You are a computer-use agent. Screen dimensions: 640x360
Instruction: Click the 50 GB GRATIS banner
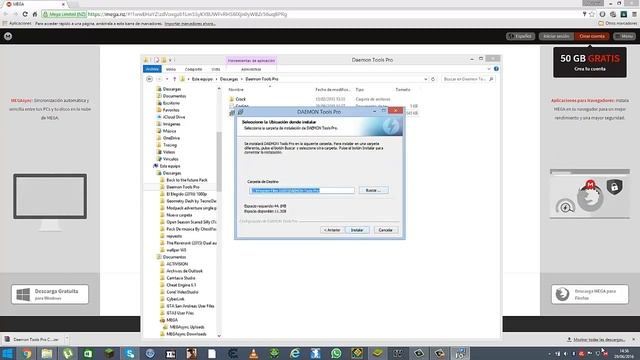589,62
